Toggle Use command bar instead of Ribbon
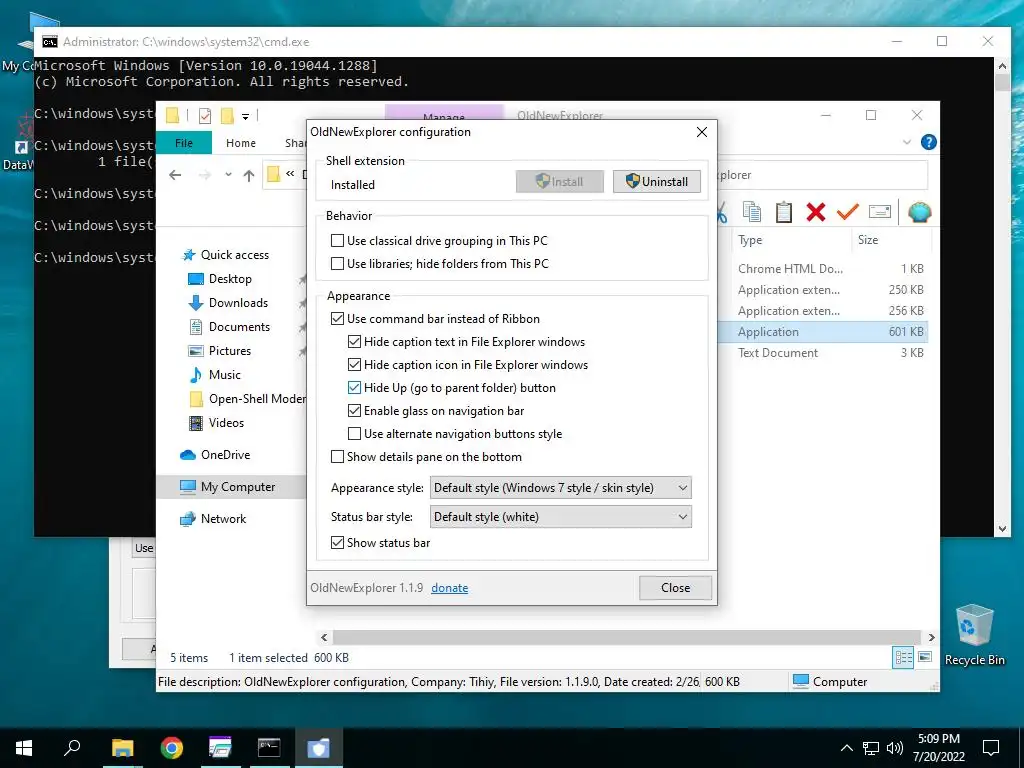Viewport: 1024px width, 768px height. coord(337,319)
